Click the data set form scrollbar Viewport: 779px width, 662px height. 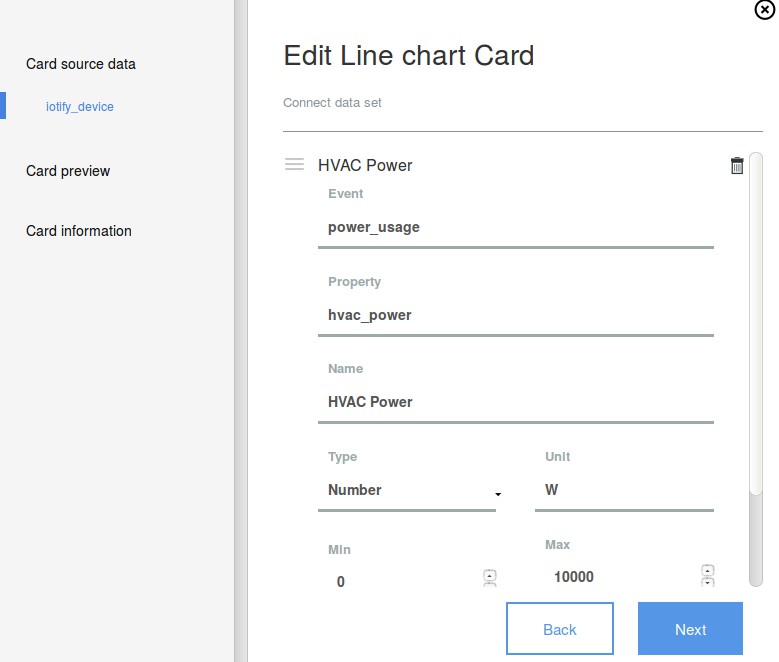(756, 320)
